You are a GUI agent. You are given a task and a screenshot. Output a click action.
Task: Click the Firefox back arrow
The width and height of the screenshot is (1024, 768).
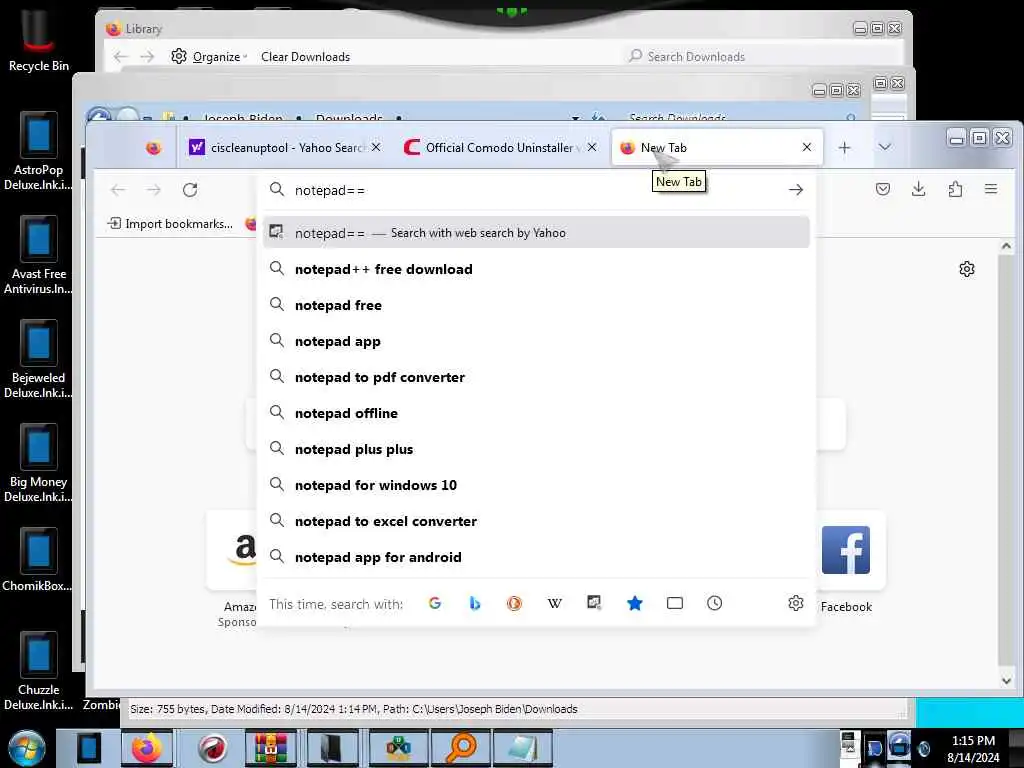click(118, 190)
